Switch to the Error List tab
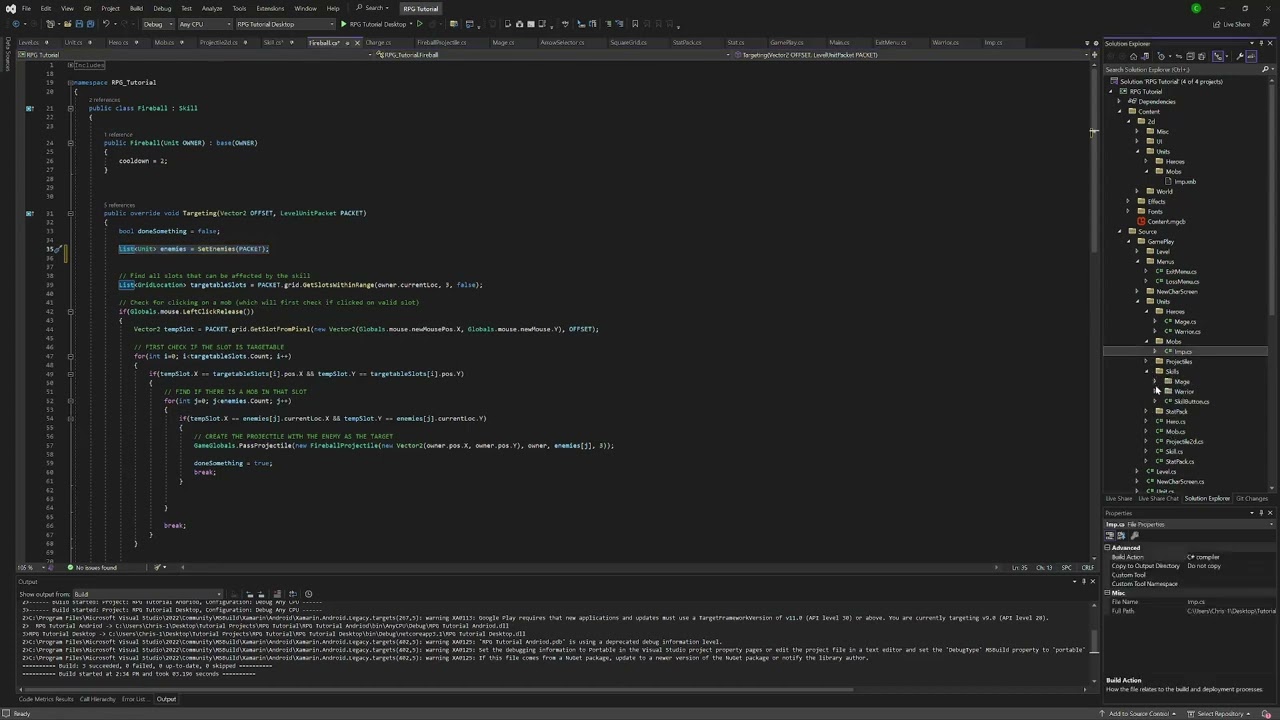 click(133, 699)
